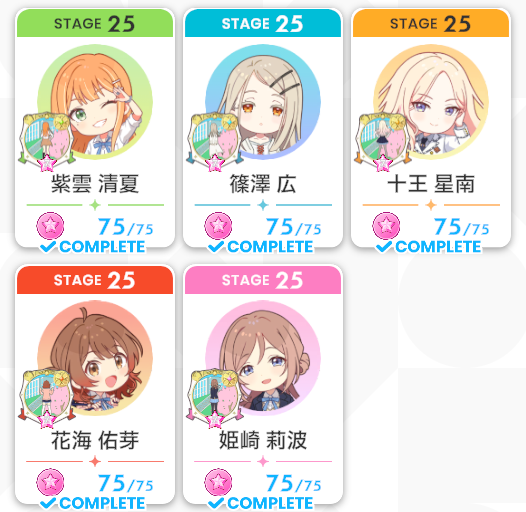Open the green STAGE 25 header

(95, 23)
